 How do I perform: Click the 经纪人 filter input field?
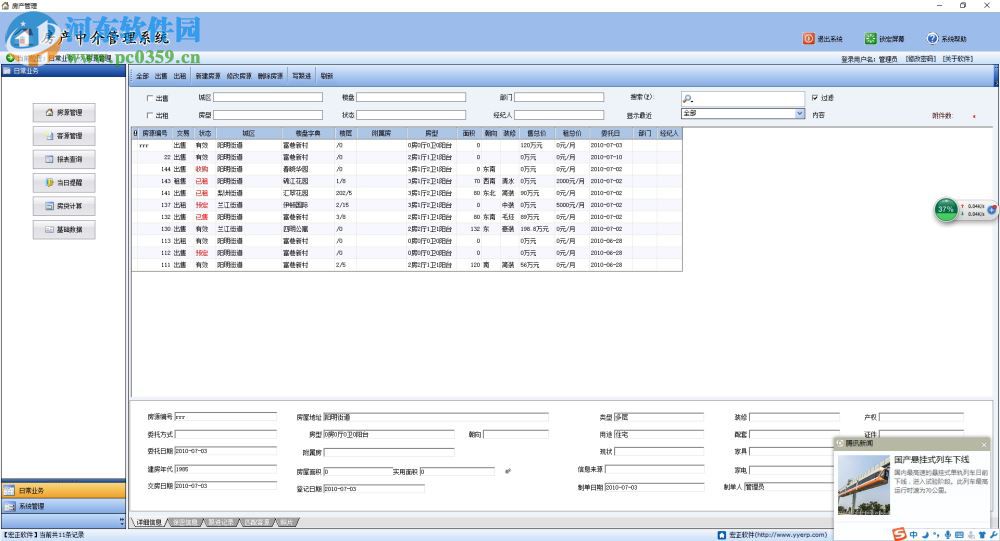(x=559, y=115)
